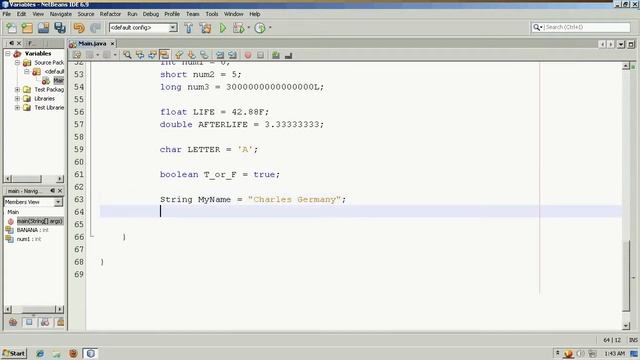The height and width of the screenshot is (360, 640).
Task: Open the default config dropdown
Action: pyautogui.click(x=173, y=28)
